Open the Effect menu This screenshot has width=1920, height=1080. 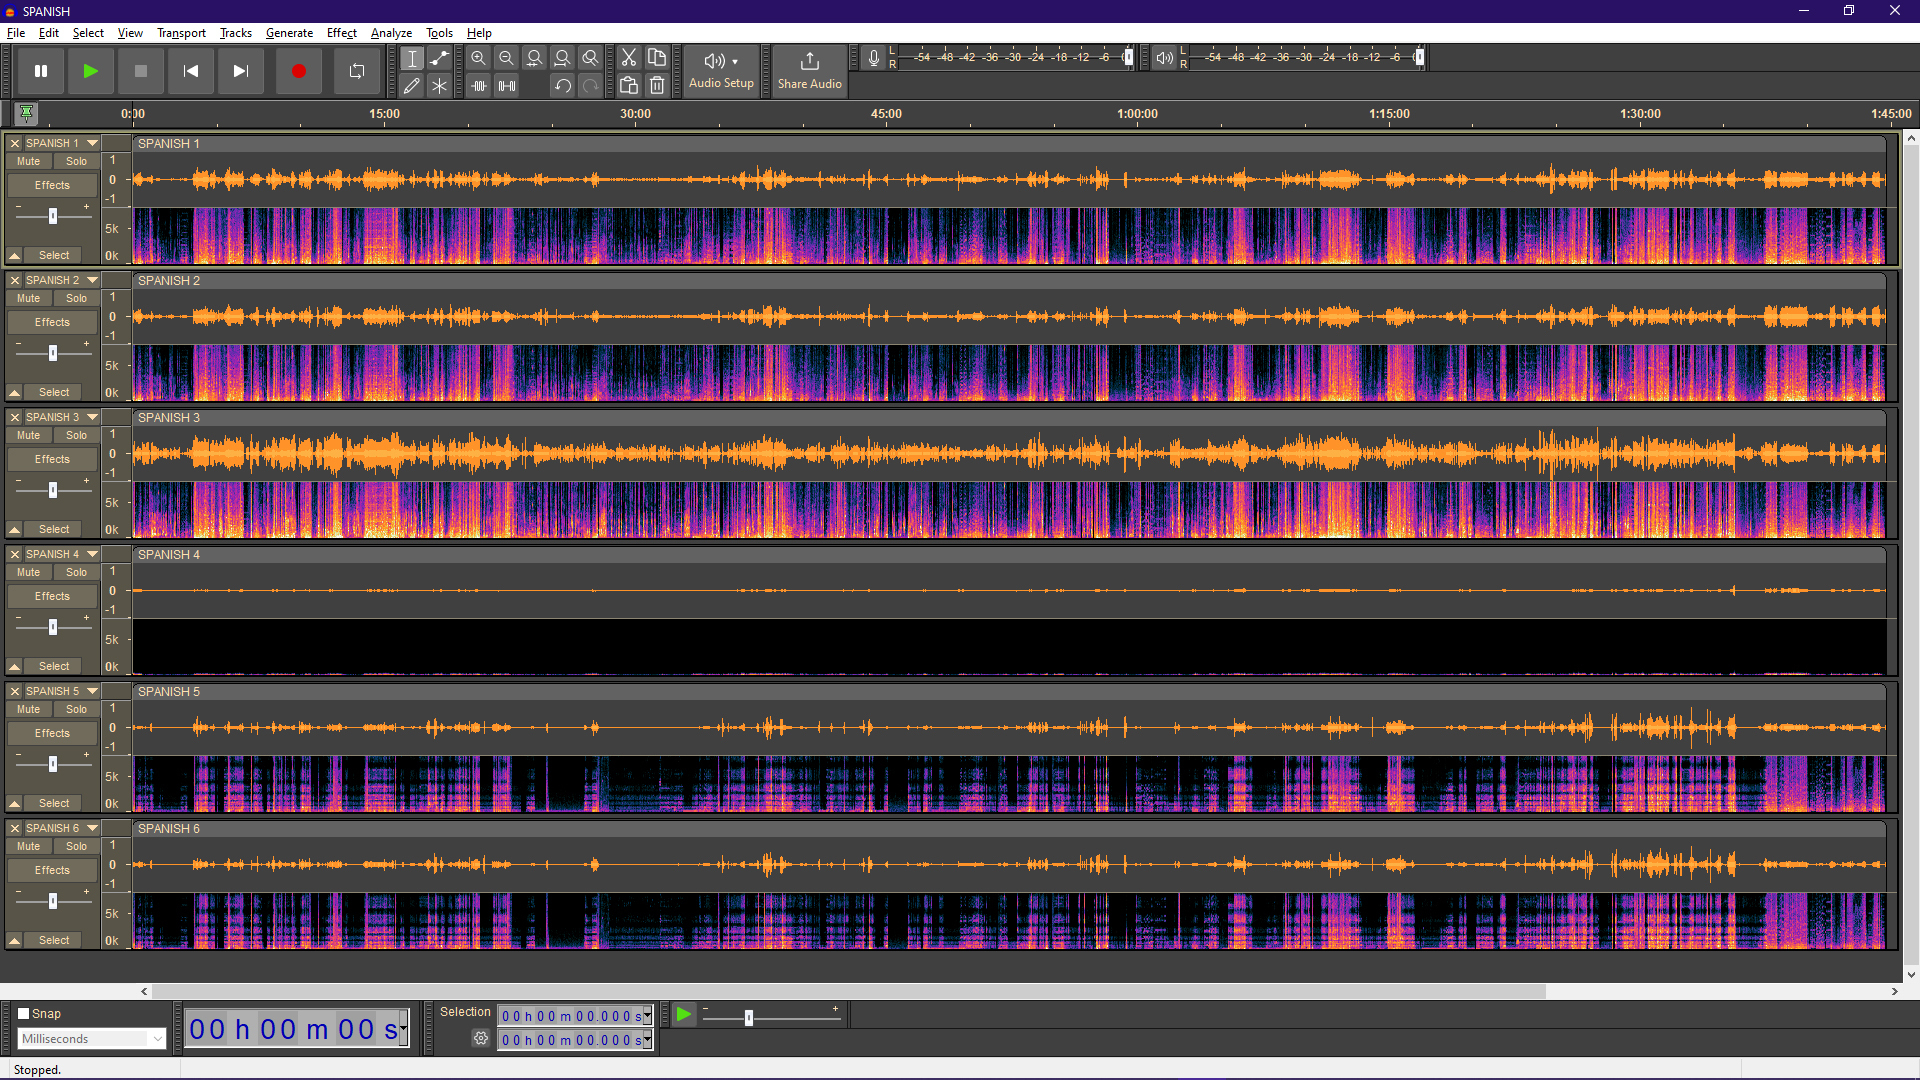point(342,33)
